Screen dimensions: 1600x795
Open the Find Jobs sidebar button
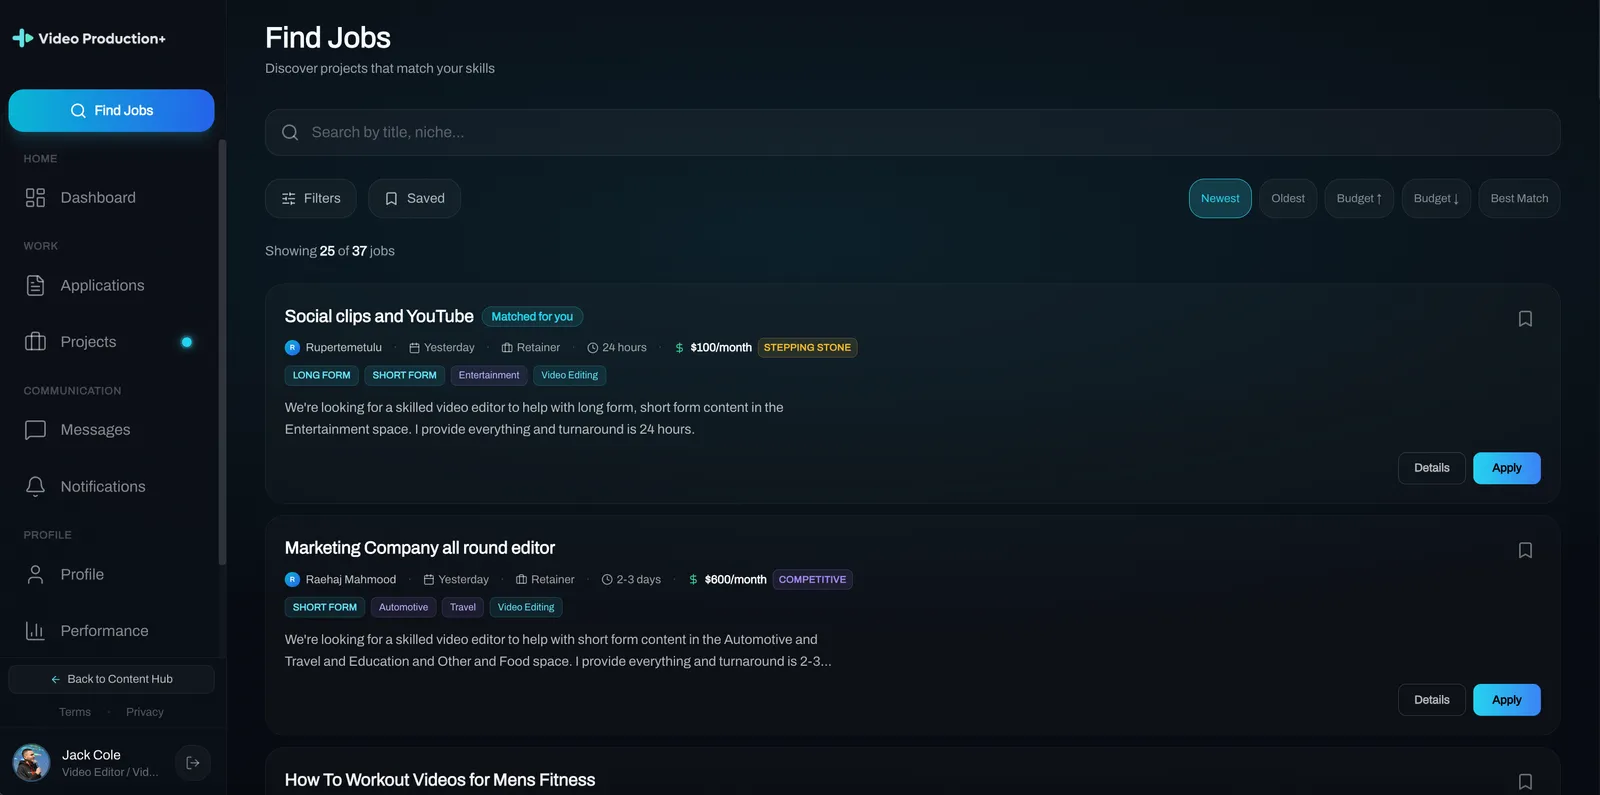pos(111,111)
